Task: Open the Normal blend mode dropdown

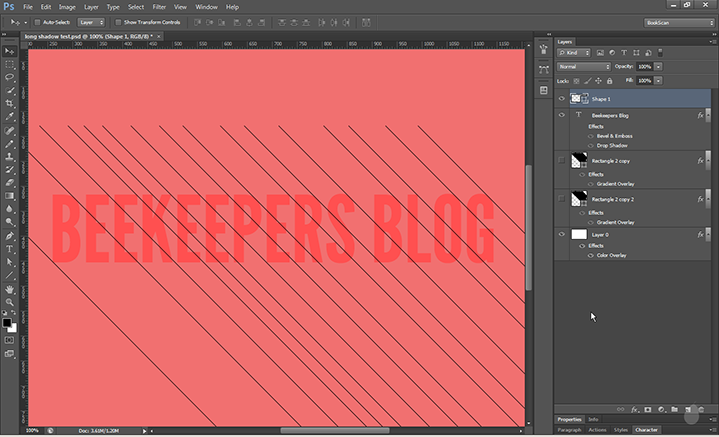Action: click(x=583, y=66)
